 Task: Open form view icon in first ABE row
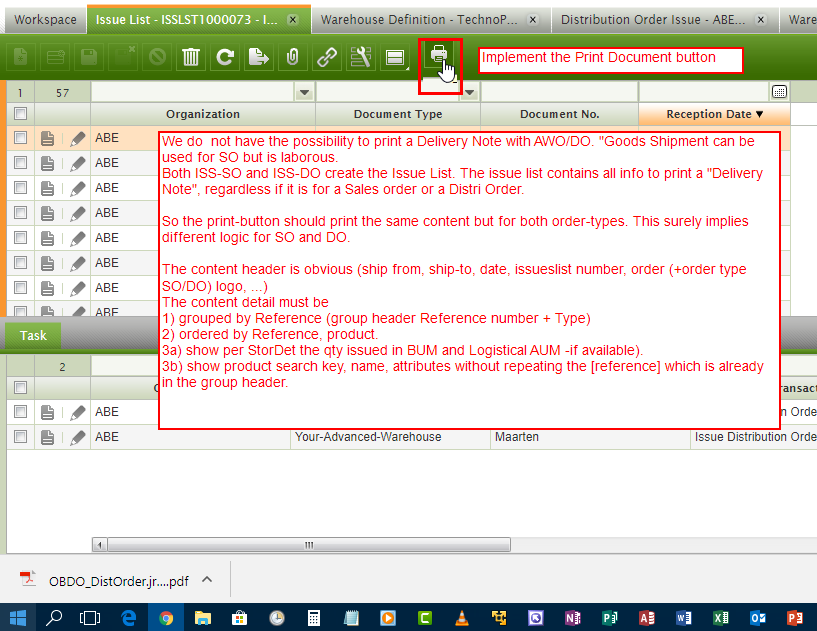point(47,139)
